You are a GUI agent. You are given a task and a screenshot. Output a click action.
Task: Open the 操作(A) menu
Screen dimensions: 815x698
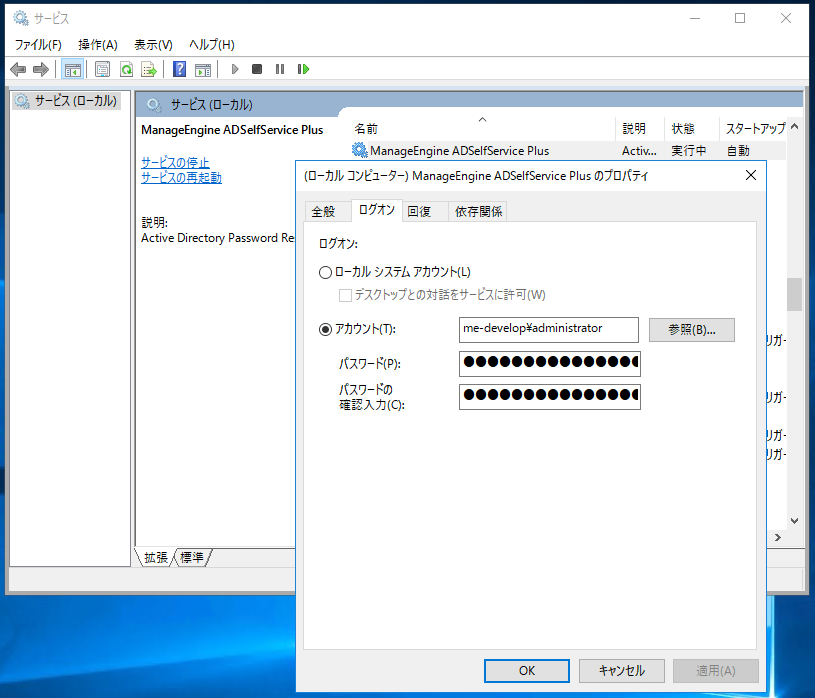[98, 45]
